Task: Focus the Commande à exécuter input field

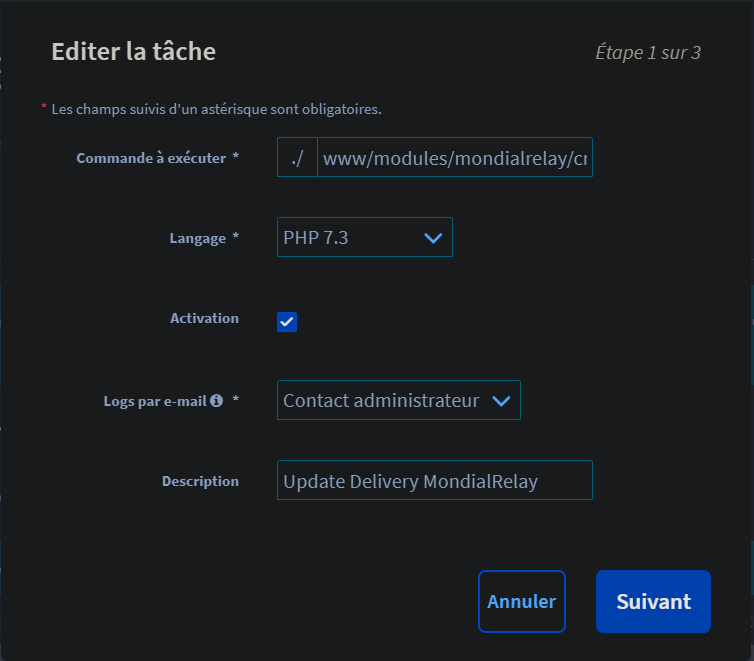Action: pyautogui.click(x=454, y=158)
